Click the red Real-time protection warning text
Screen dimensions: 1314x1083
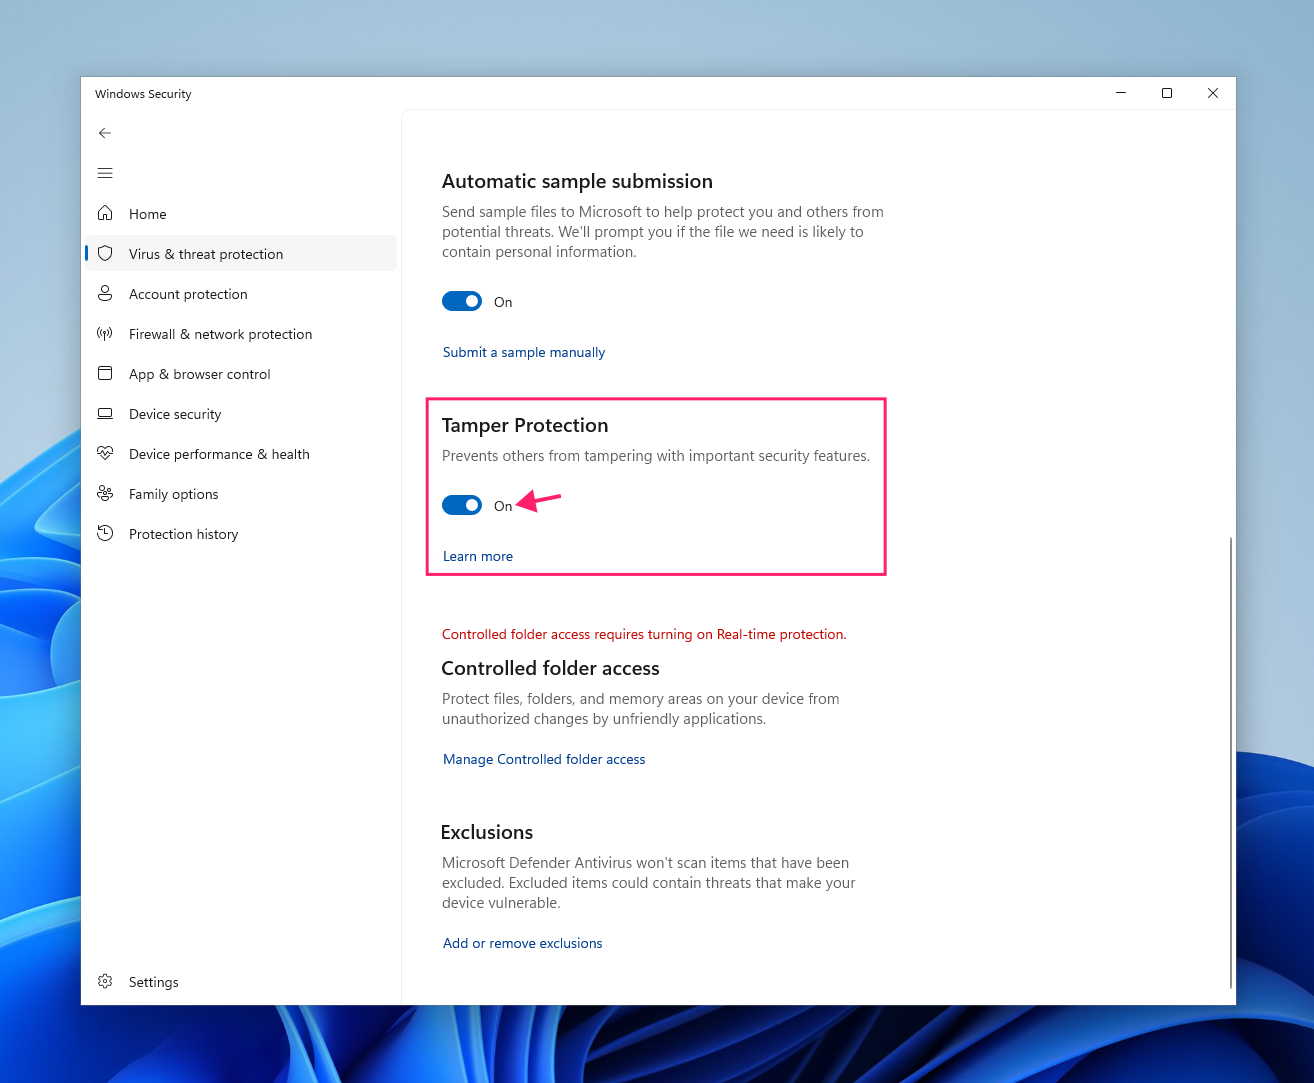644,634
